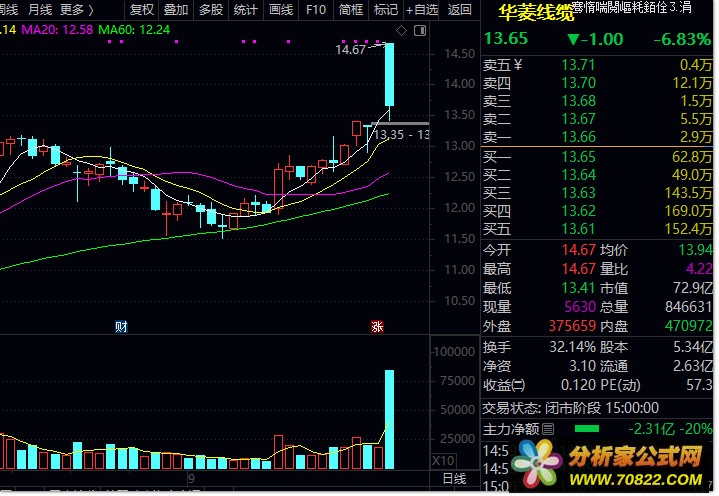The height and width of the screenshot is (496, 719).
Task: Select the 卖三 price 13.68 row
Action: click(597, 101)
